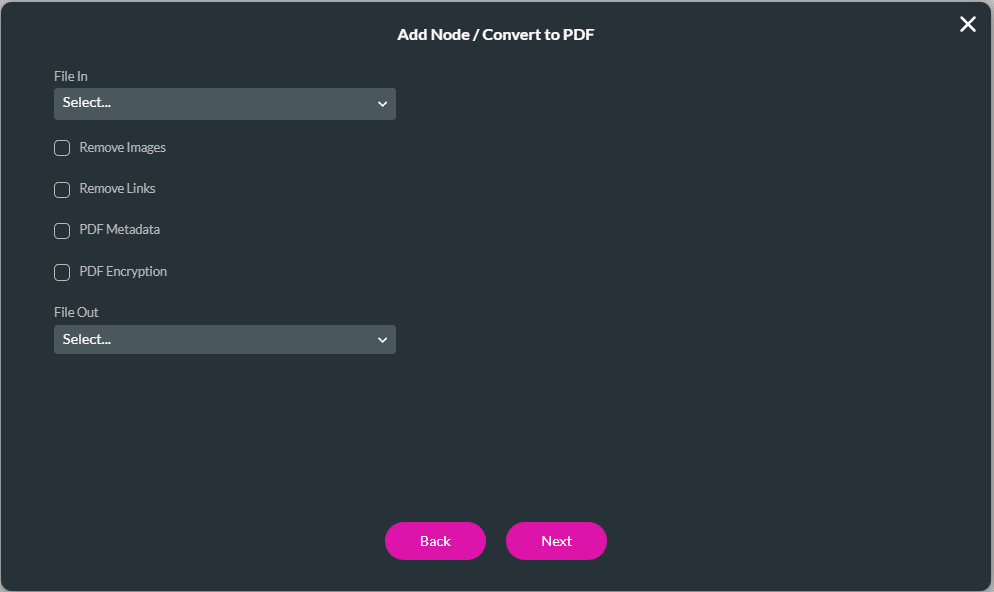Click the File Out chevron arrow
This screenshot has height=592, width=994.
tap(382, 340)
